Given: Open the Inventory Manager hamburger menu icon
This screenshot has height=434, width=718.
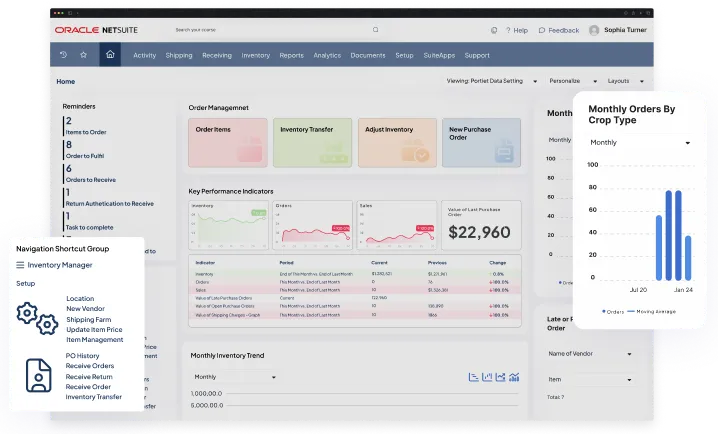Looking at the screenshot, I should point(20,265).
